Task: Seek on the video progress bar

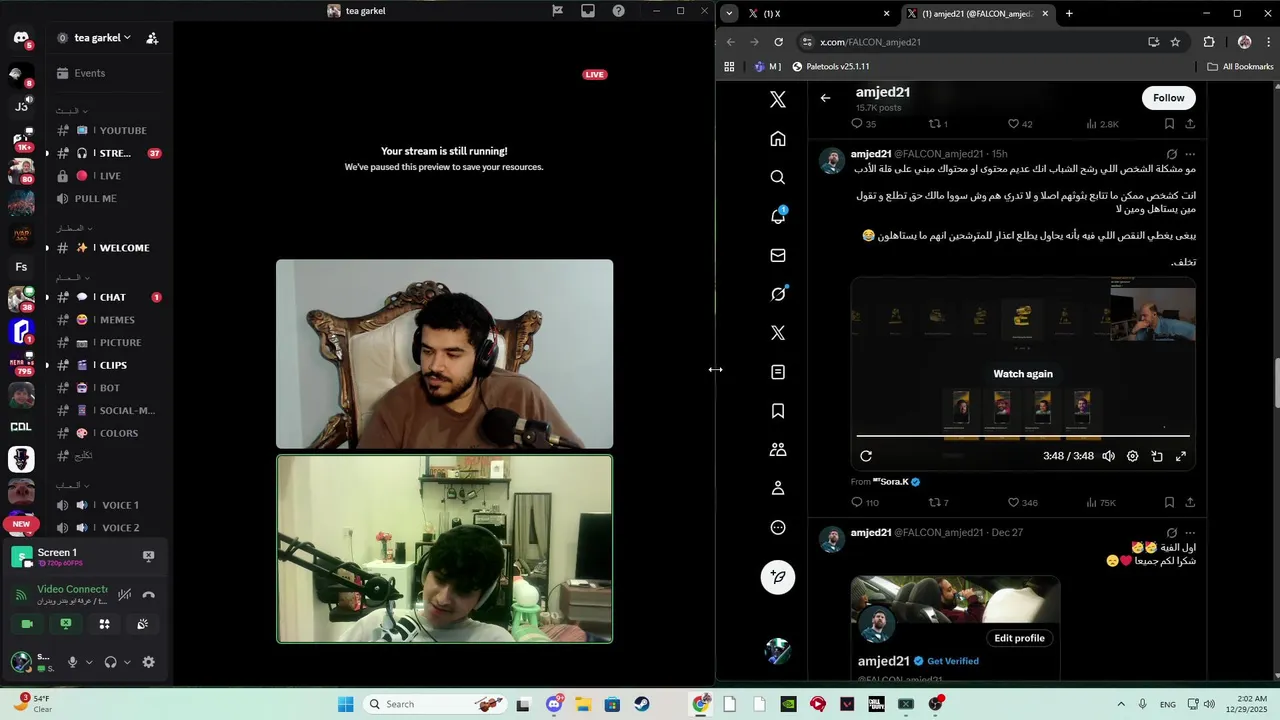Action: point(1023,436)
